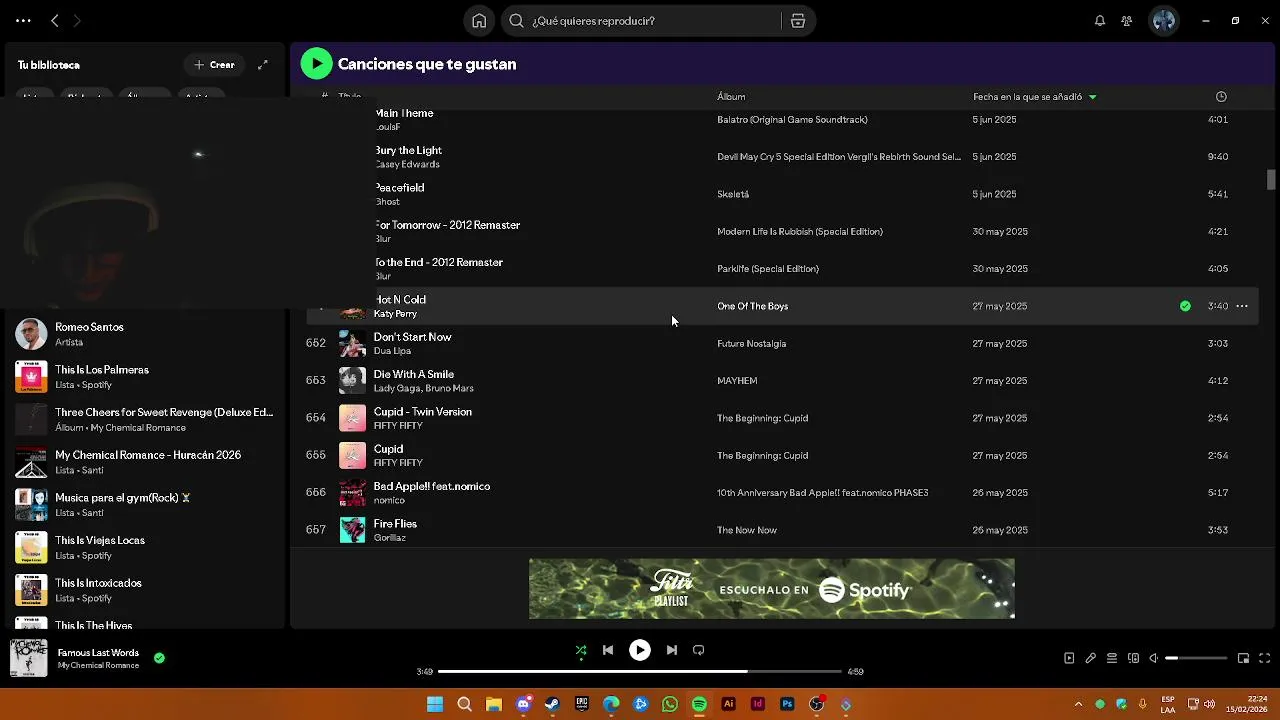Sort by the Álbum column header
The width and height of the screenshot is (1280, 720).
[731, 97]
